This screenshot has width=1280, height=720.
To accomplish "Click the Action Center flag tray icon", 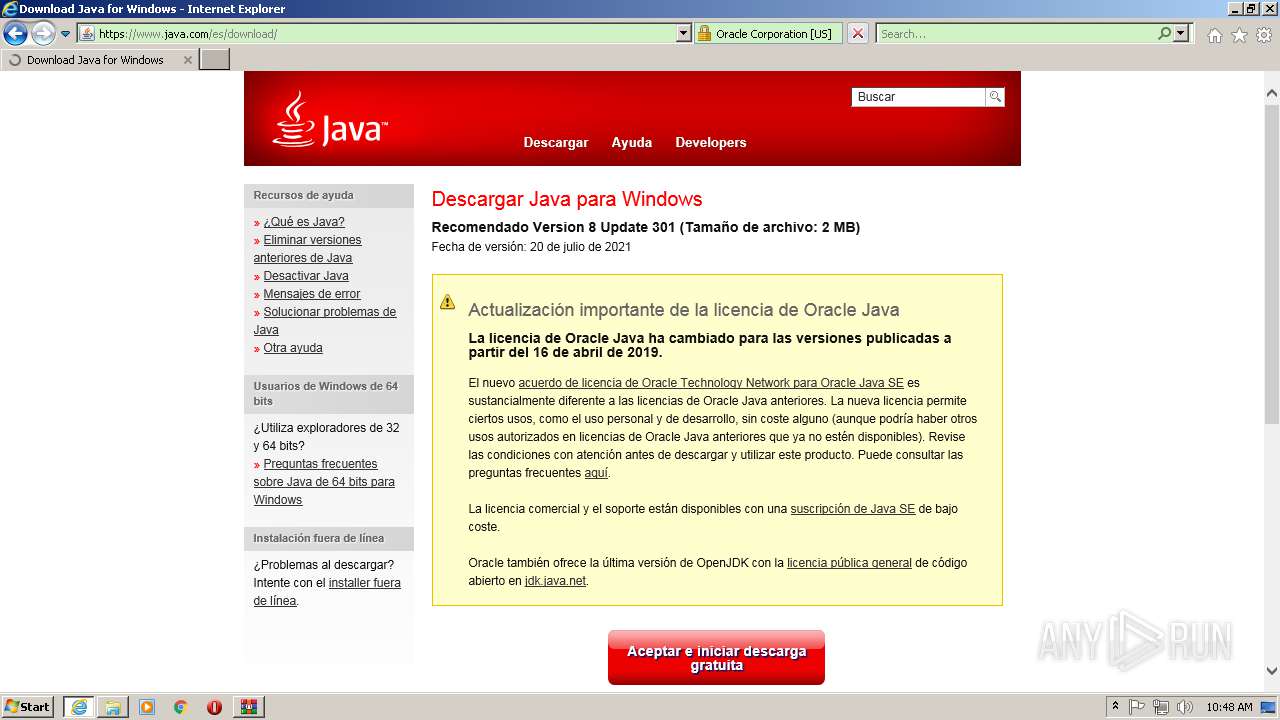I will point(1137,707).
